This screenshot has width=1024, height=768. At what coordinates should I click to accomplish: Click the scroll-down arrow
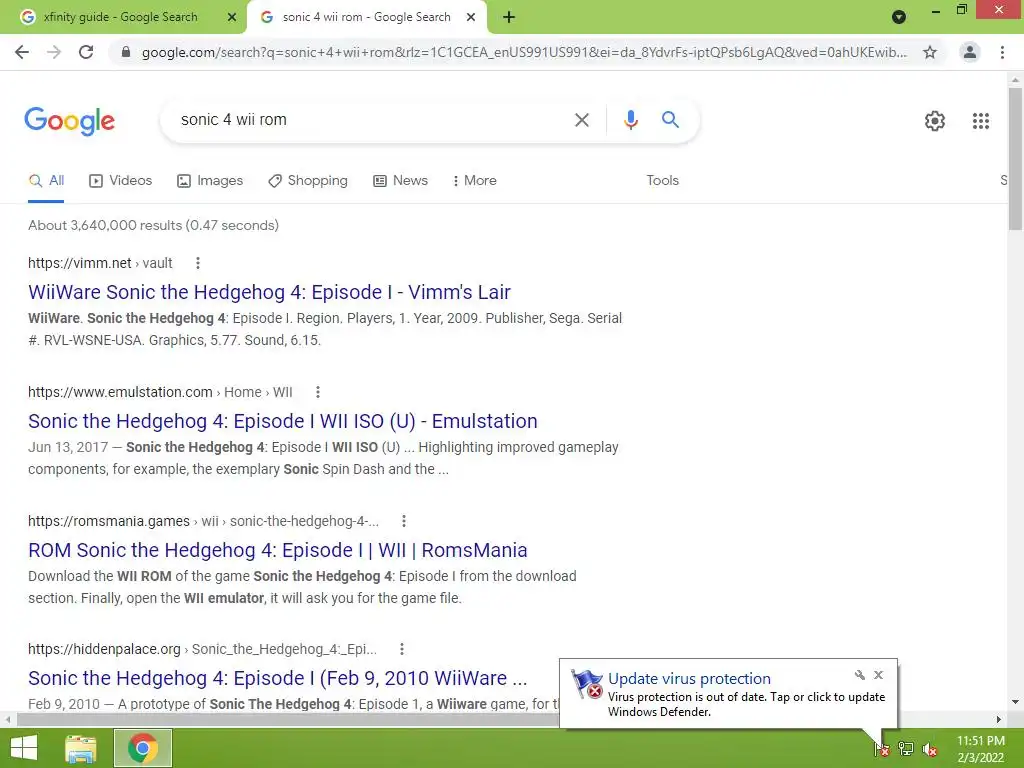[x=1015, y=702]
